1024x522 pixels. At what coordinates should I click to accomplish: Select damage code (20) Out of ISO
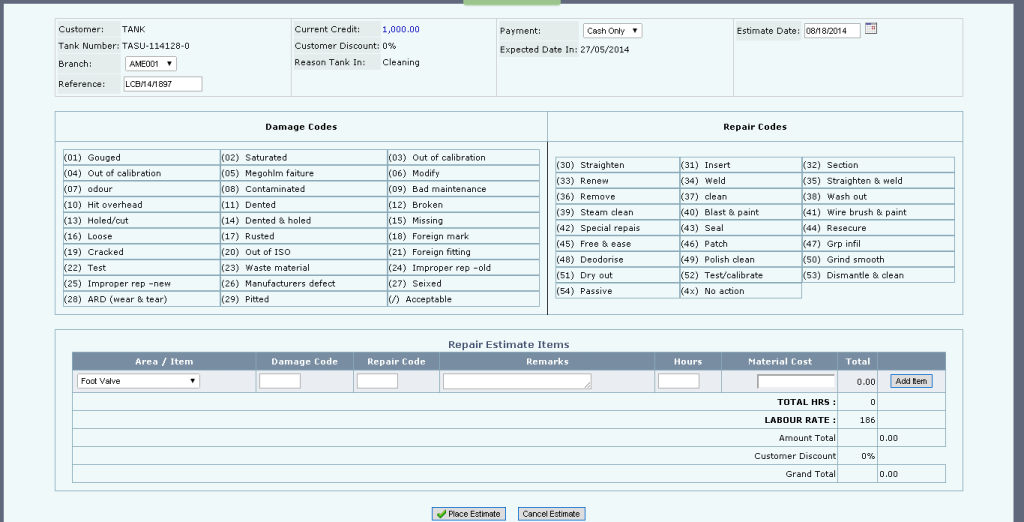click(x=304, y=252)
